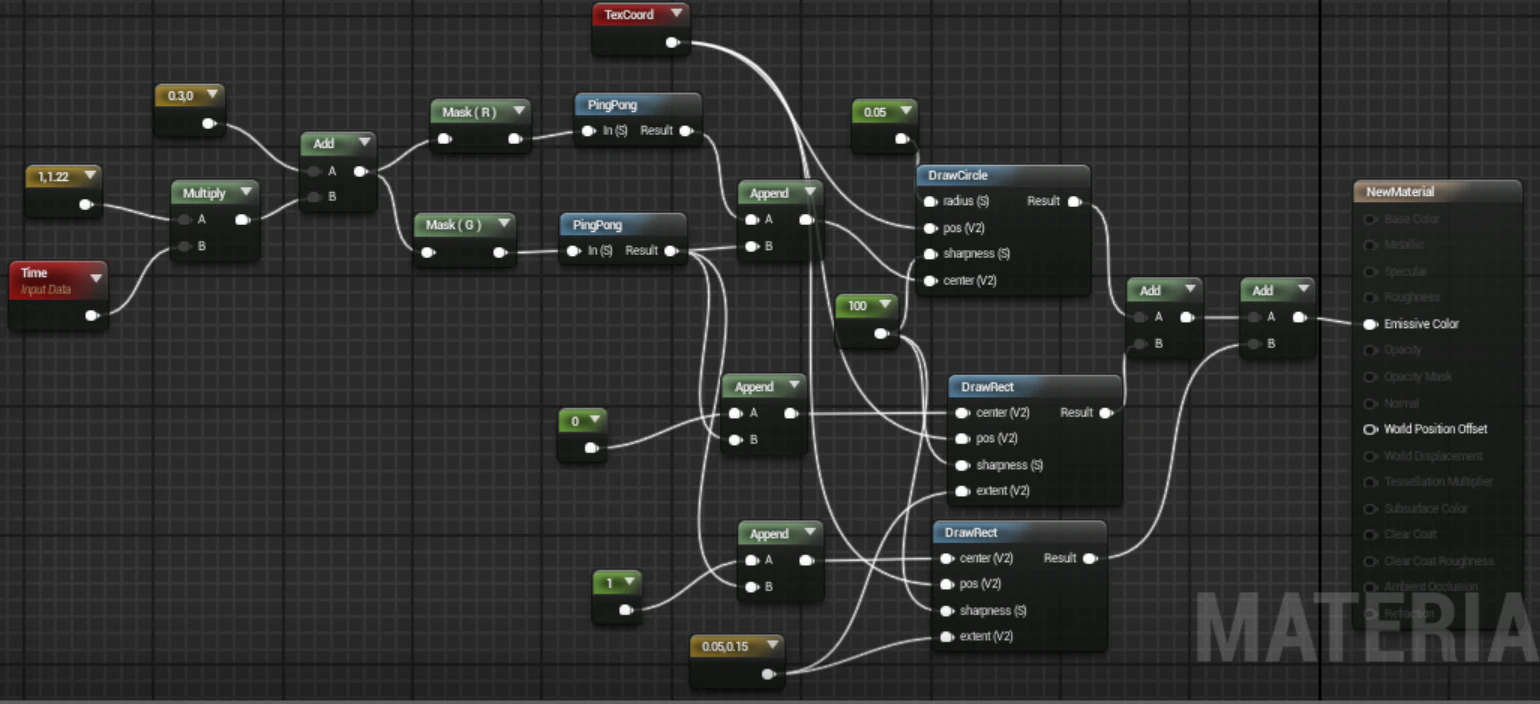Click the Multiply node's output pin
The width and height of the screenshot is (1540, 704).
click(242, 220)
